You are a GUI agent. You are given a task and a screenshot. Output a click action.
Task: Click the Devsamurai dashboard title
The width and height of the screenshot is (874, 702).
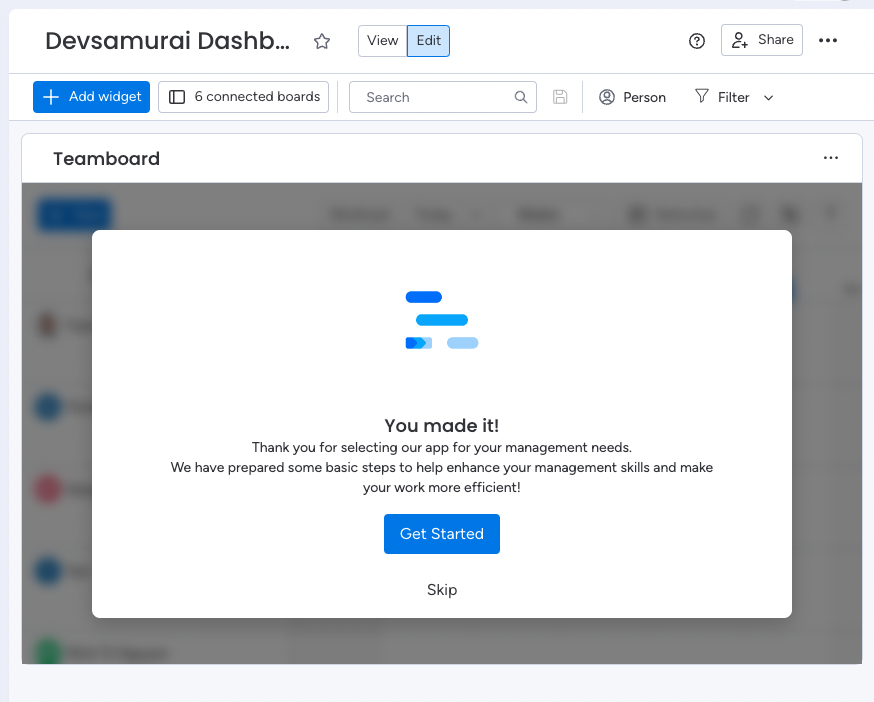tap(168, 41)
